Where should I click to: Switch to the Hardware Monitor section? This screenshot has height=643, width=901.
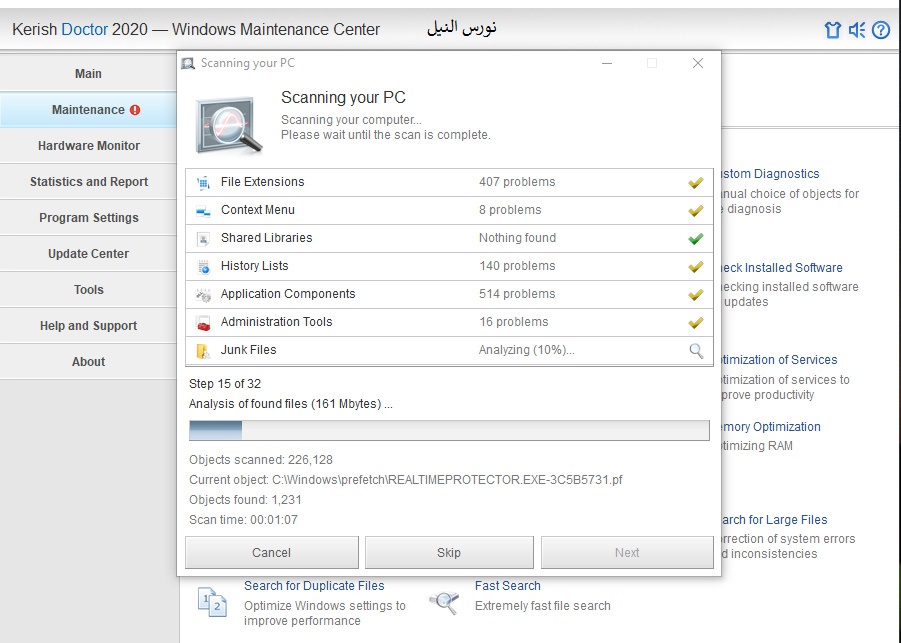click(88, 146)
